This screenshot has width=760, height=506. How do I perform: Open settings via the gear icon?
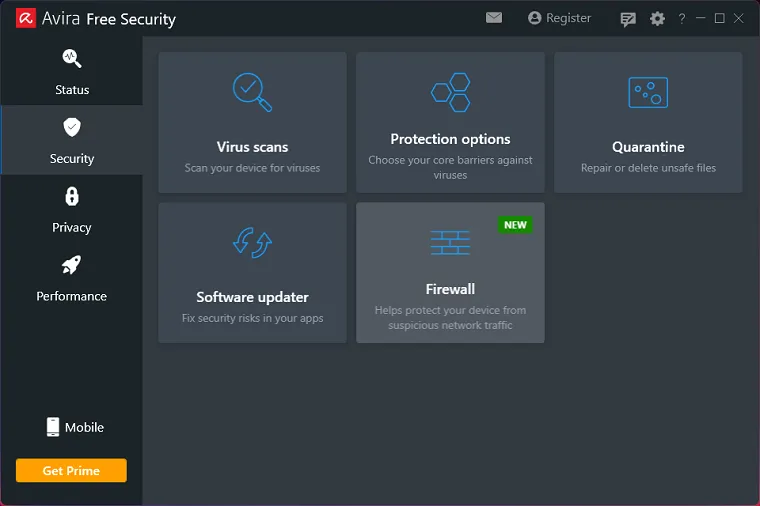tap(657, 19)
